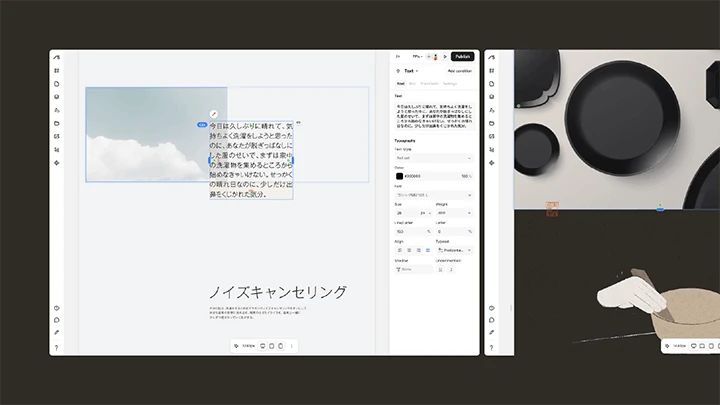The width and height of the screenshot is (720, 405).
Task: Open the black text color swatch
Action: click(x=399, y=176)
